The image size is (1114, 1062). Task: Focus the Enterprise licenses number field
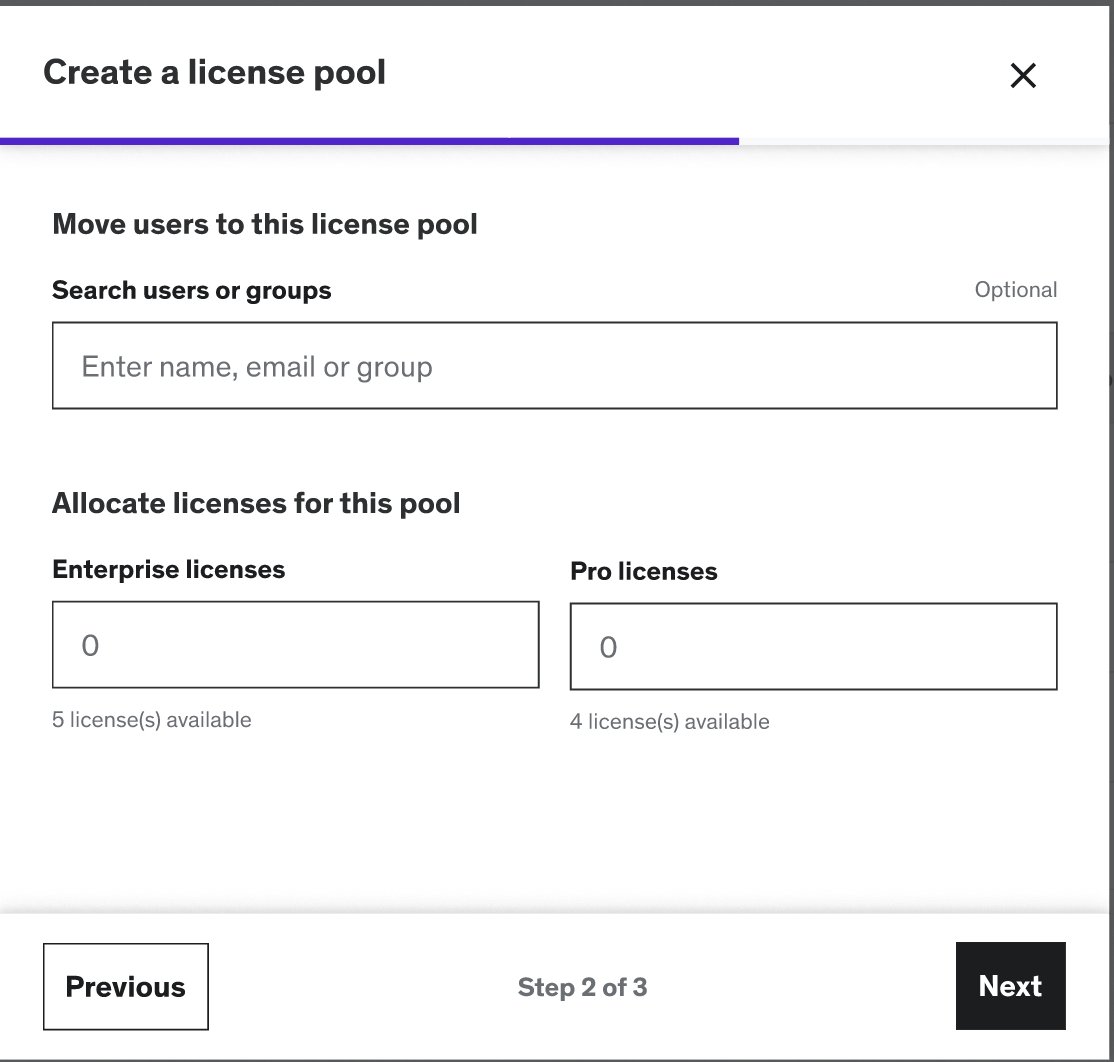pyautogui.click(x=295, y=645)
